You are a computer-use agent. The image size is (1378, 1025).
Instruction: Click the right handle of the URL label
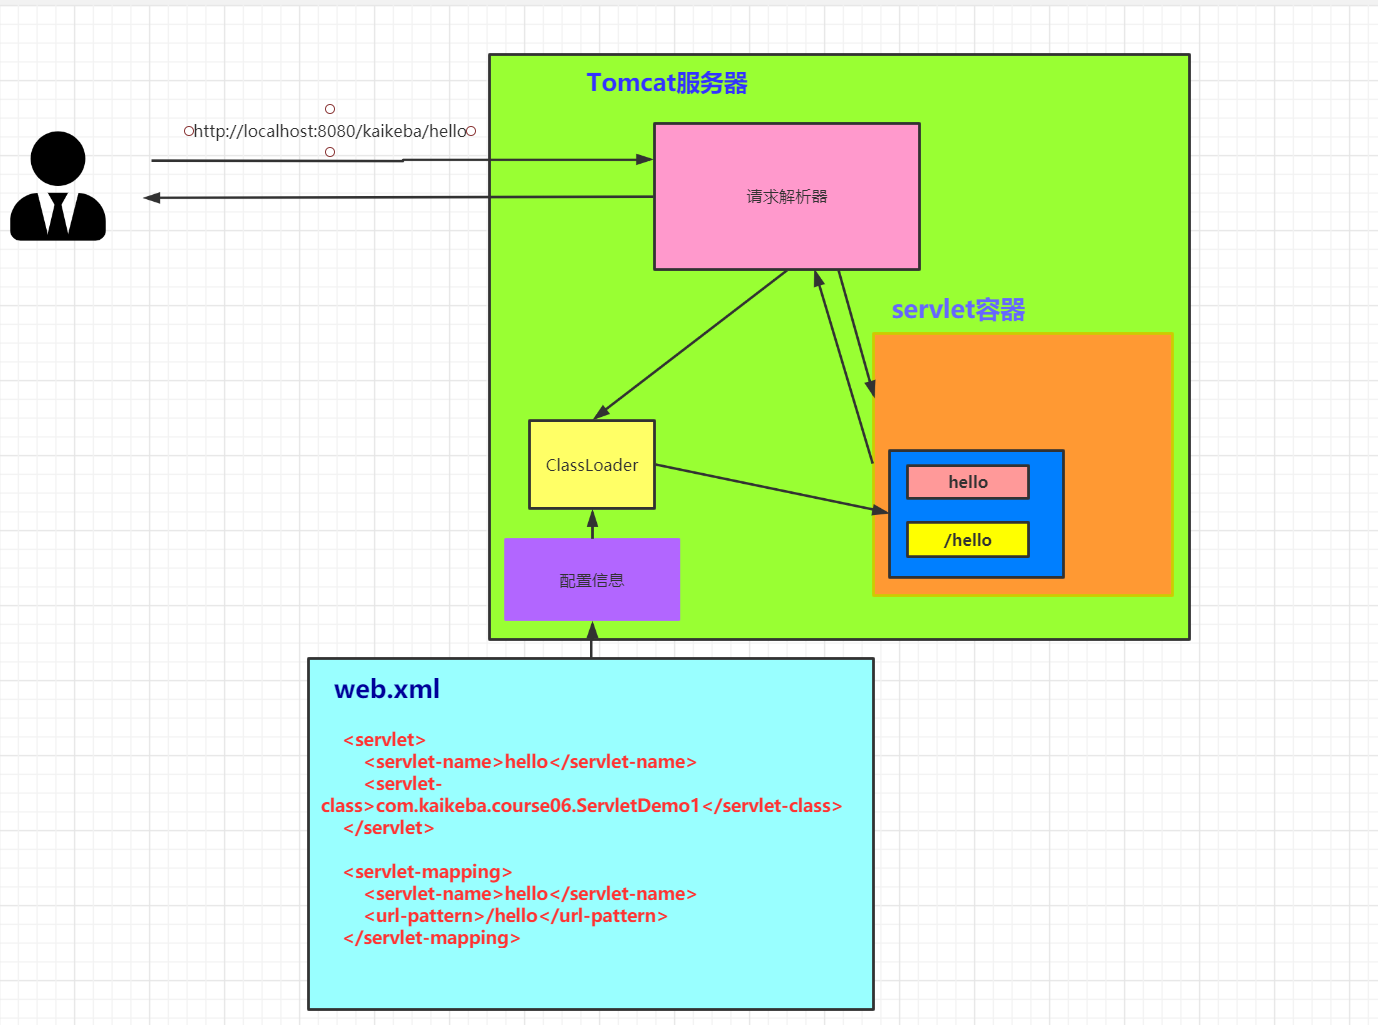coord(471,131)
